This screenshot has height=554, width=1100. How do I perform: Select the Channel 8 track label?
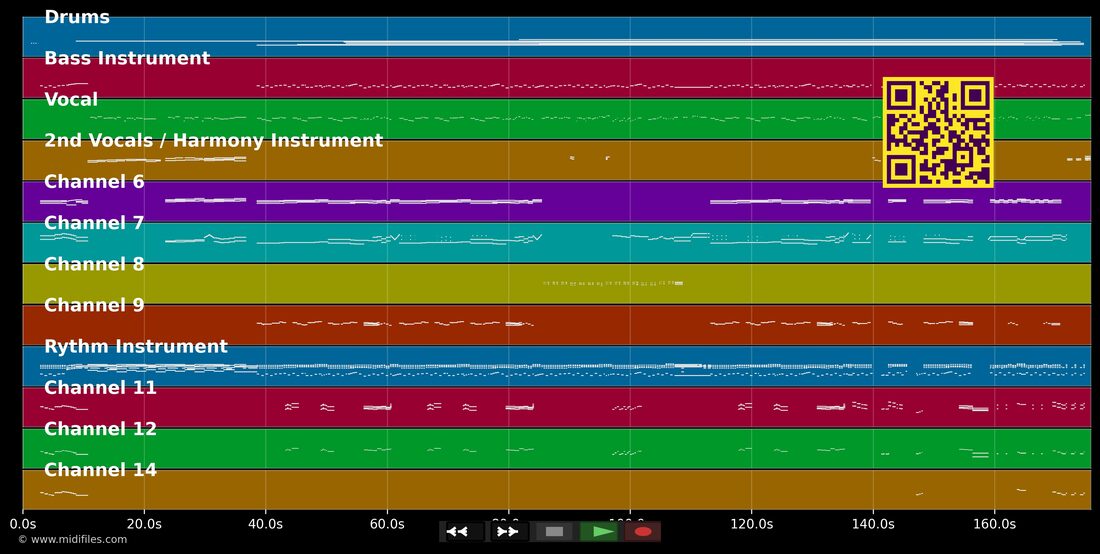click(x=94, y=264)
